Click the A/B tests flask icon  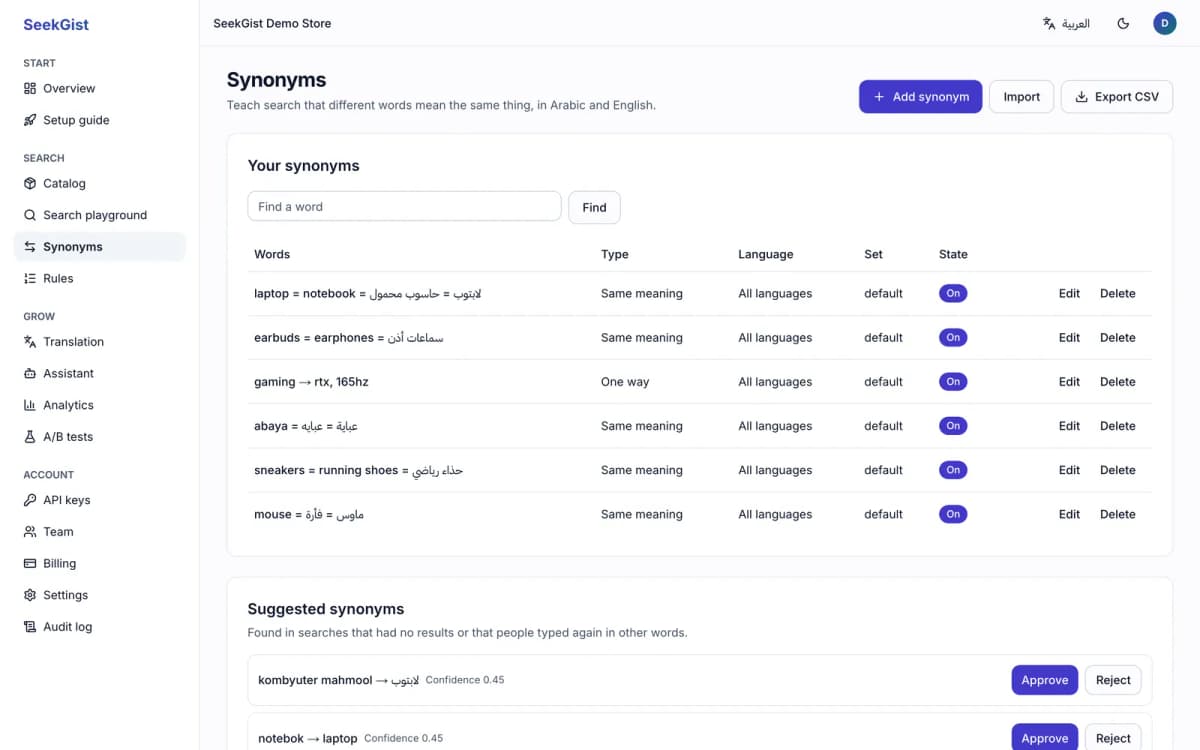tap(30, 437)
